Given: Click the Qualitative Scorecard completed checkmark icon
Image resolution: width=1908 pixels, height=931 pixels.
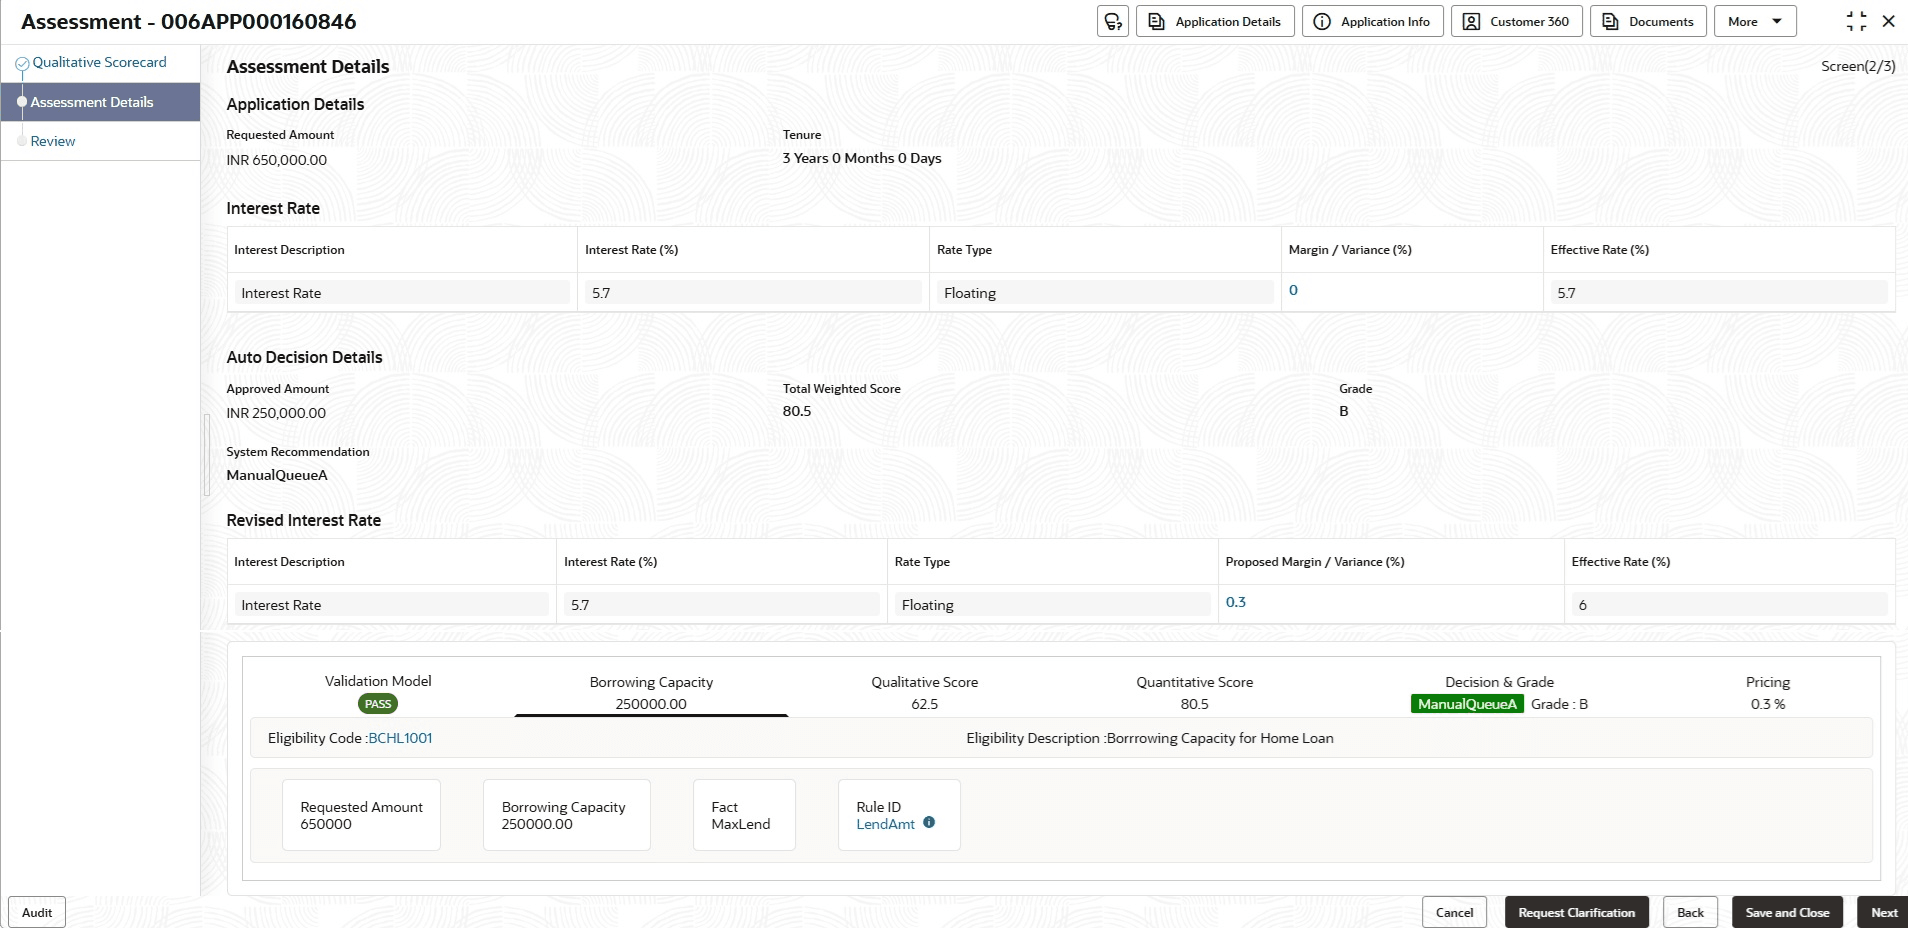Looking at the screenshot, I should tap(22, 64).
